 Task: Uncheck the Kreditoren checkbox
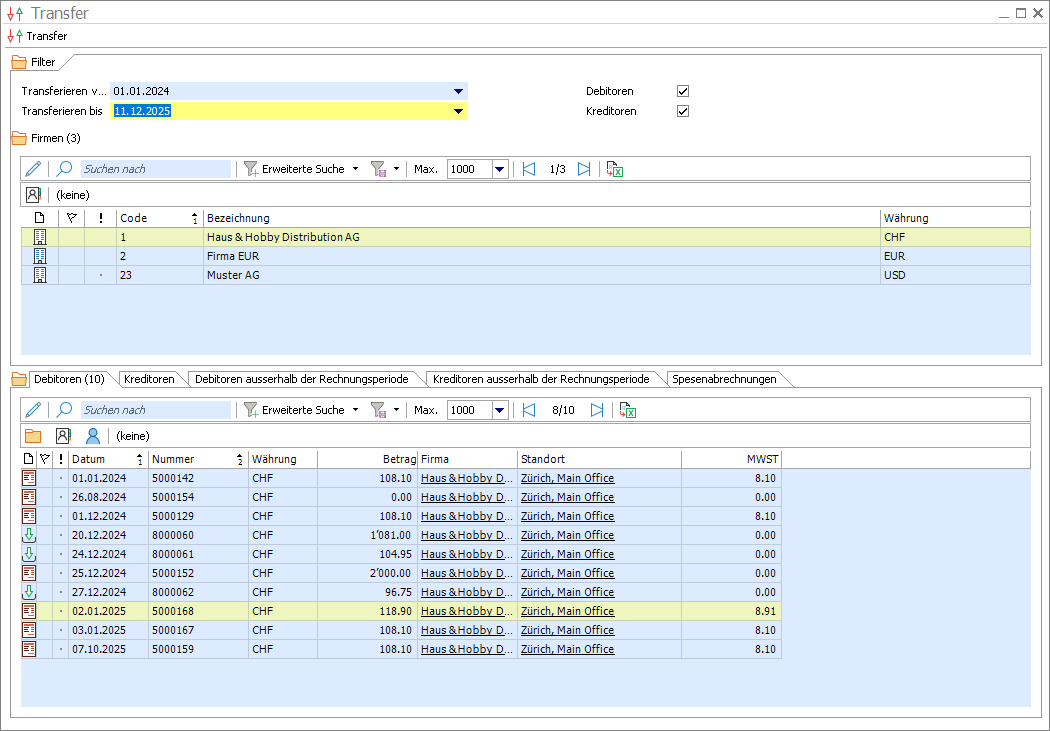(x=683, y=111)
